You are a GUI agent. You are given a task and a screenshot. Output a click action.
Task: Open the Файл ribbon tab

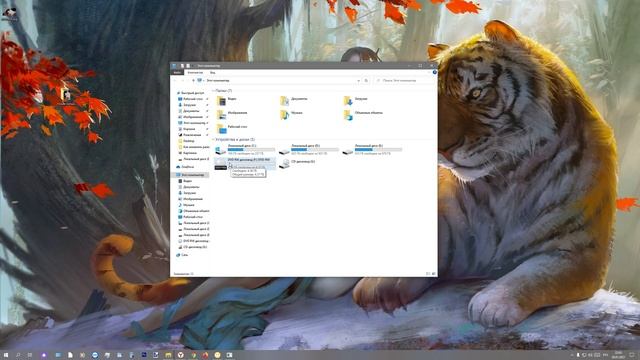tap(177, 72)
